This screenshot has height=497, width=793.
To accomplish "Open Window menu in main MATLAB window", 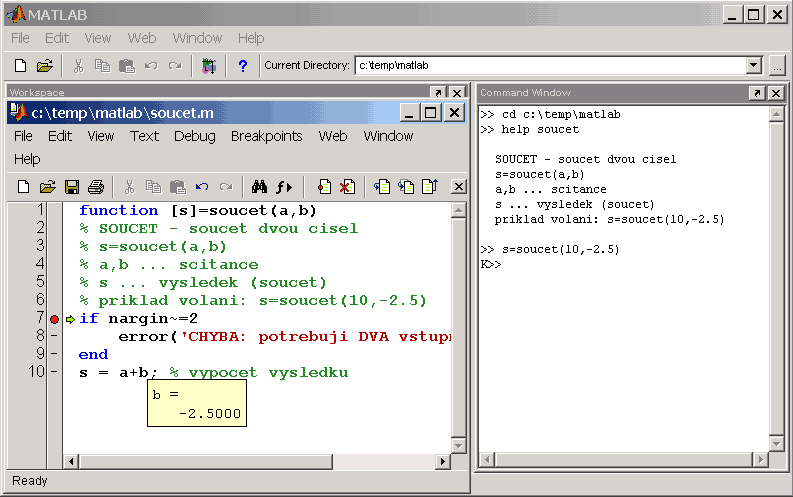I will 197,38.
